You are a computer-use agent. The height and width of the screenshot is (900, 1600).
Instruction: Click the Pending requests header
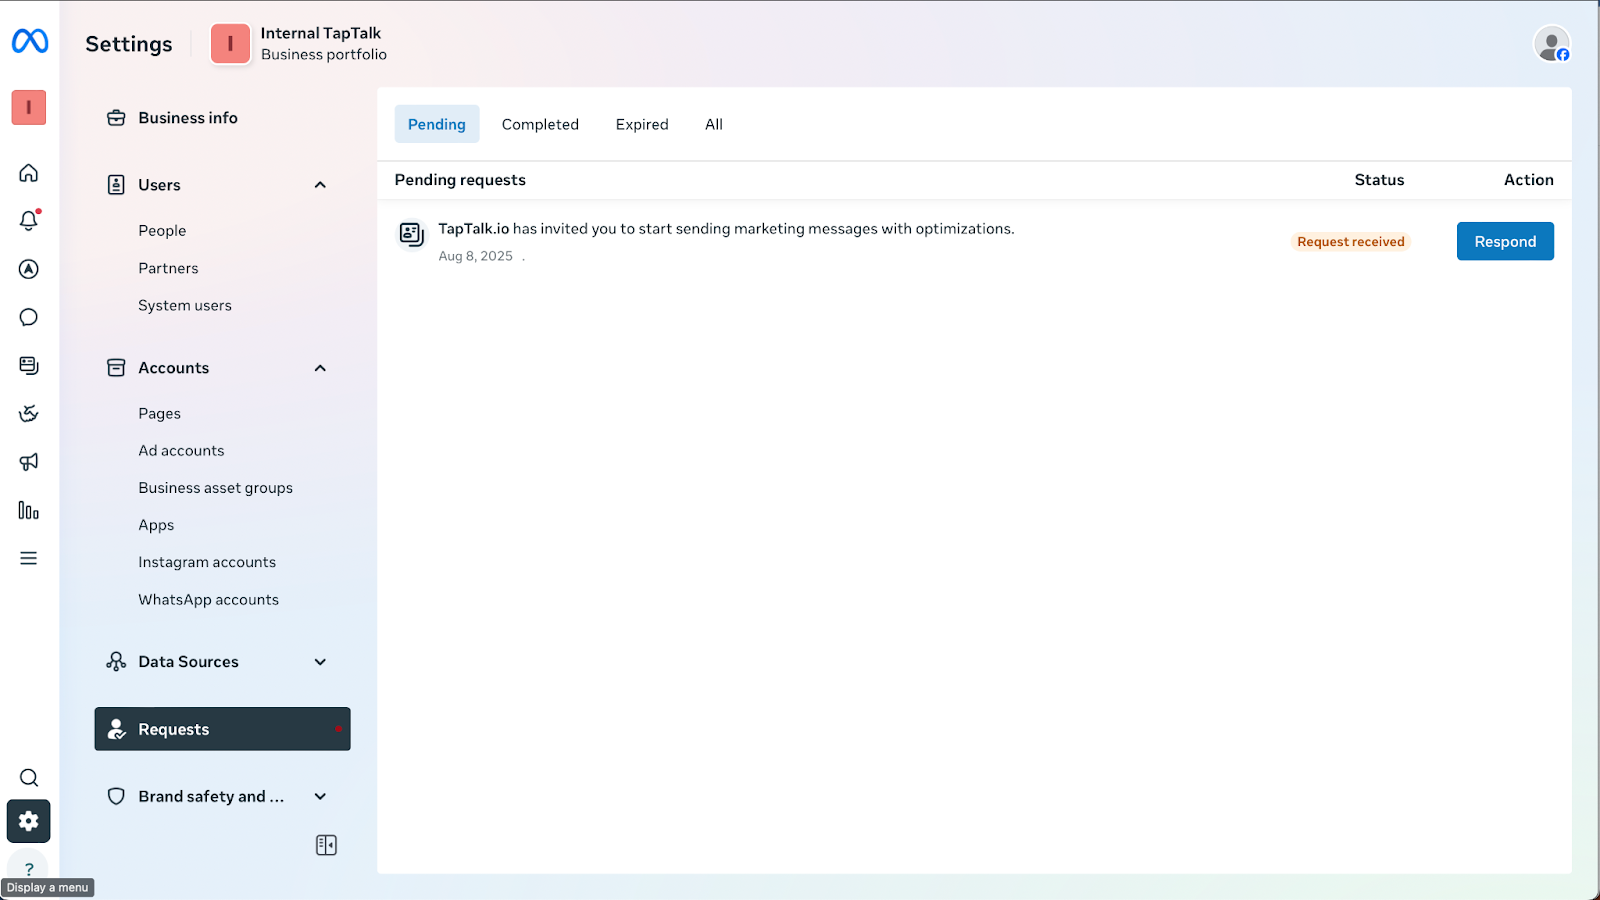(460, 180)
